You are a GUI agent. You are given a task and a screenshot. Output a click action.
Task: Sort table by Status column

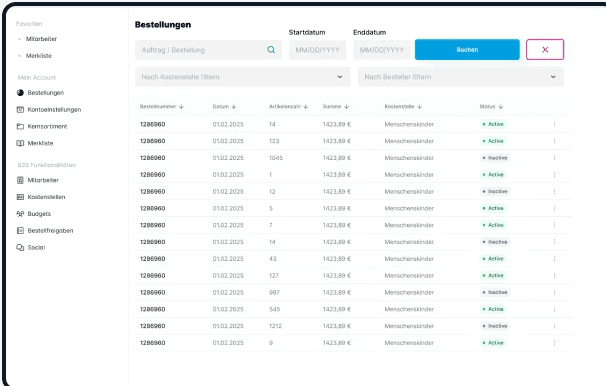(500, 107)
